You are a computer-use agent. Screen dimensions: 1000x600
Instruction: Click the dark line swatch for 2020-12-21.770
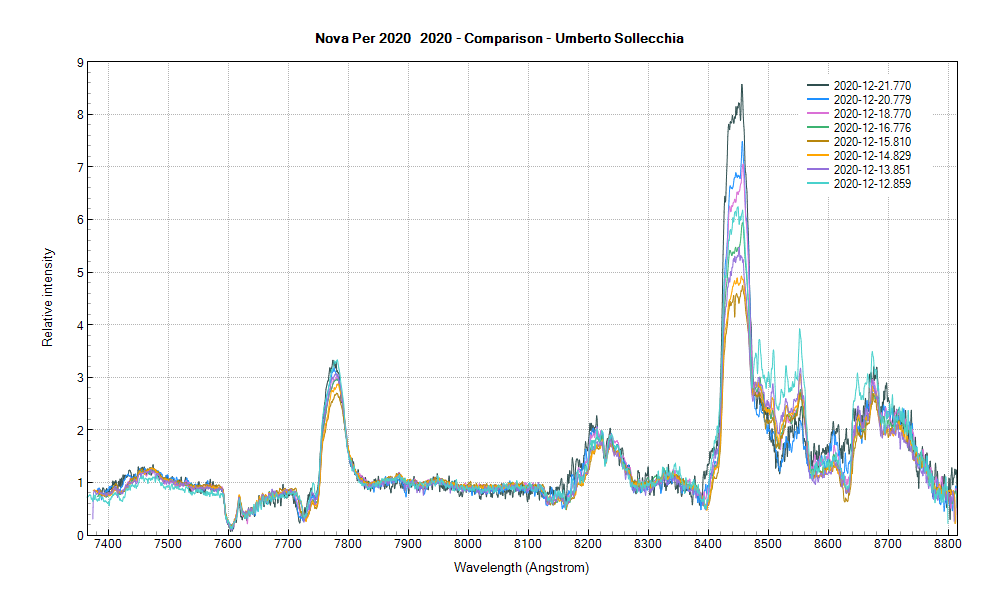(x=820, y=85)
